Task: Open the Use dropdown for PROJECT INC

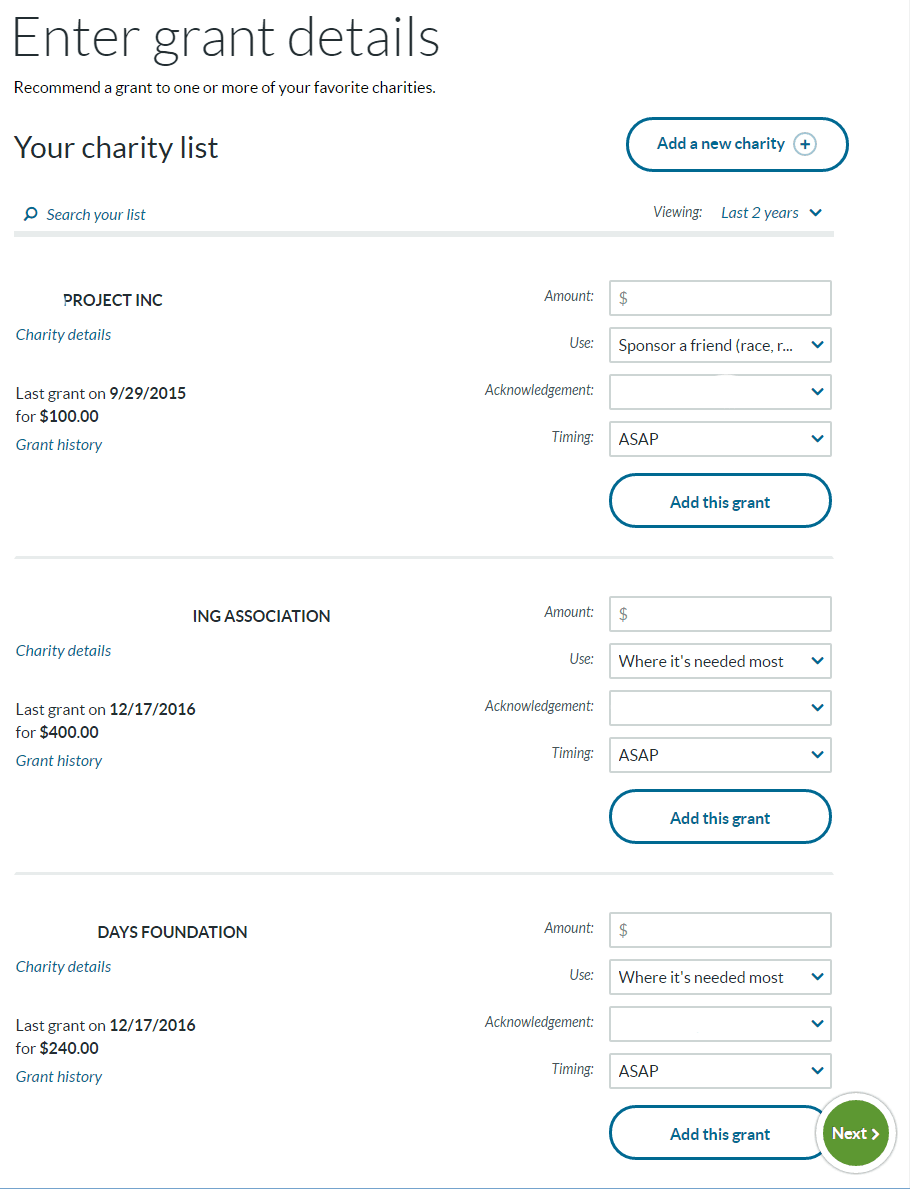Action: tap(720, 345)
